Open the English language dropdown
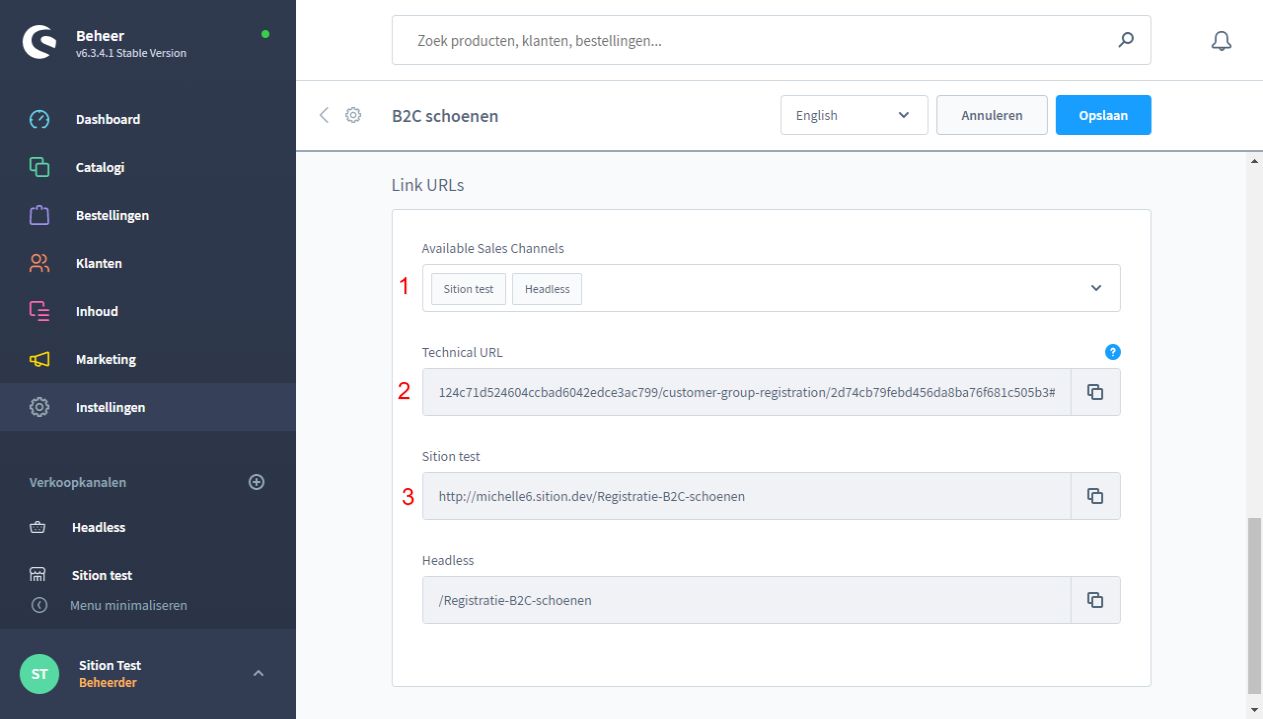The height and width of the screenshot is (719, 1263). coord(853,115)
